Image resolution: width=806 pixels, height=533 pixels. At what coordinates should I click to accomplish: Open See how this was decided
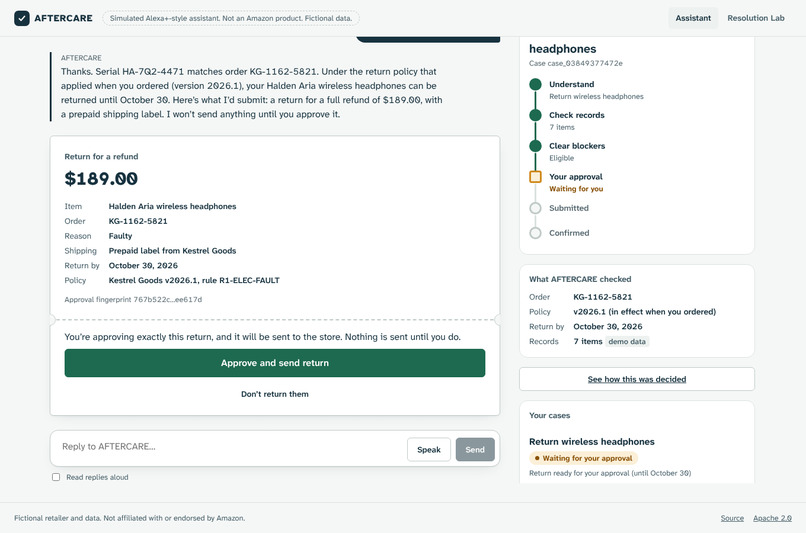point(636,379)
